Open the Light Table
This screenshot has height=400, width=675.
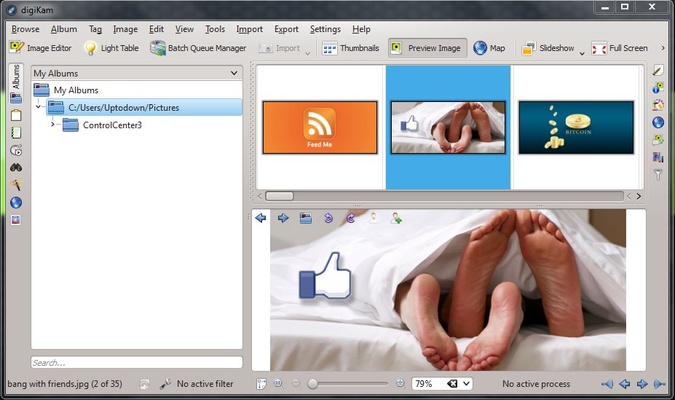111,48
